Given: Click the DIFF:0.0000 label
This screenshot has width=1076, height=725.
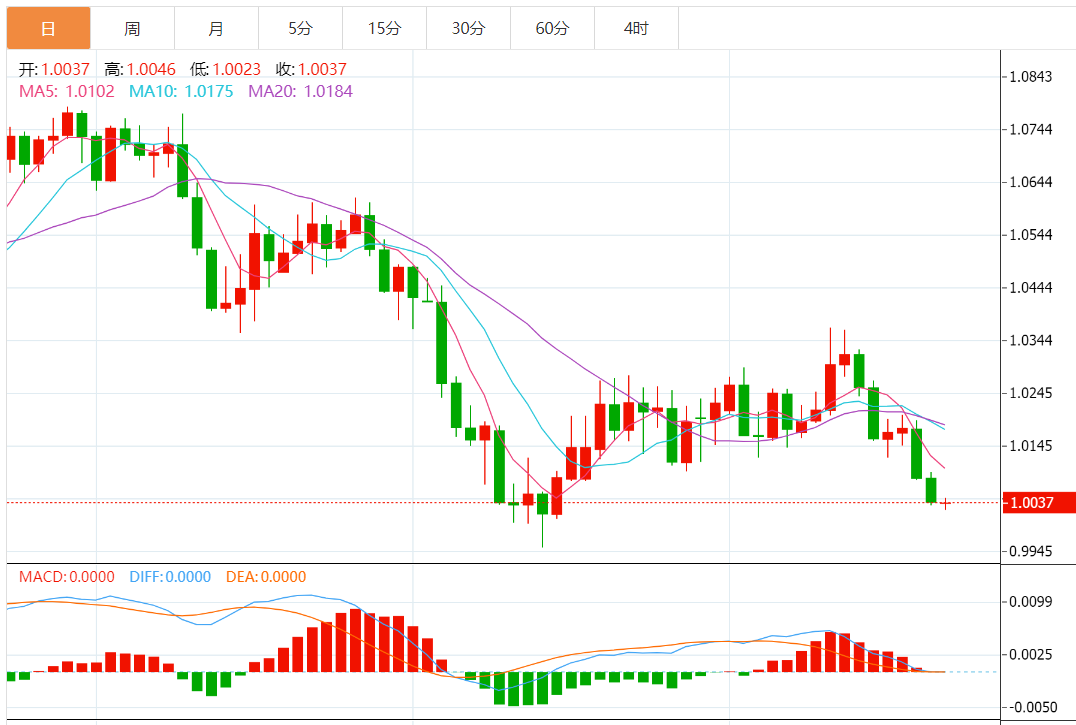Looking at the screenshot, I should [170, 577].
